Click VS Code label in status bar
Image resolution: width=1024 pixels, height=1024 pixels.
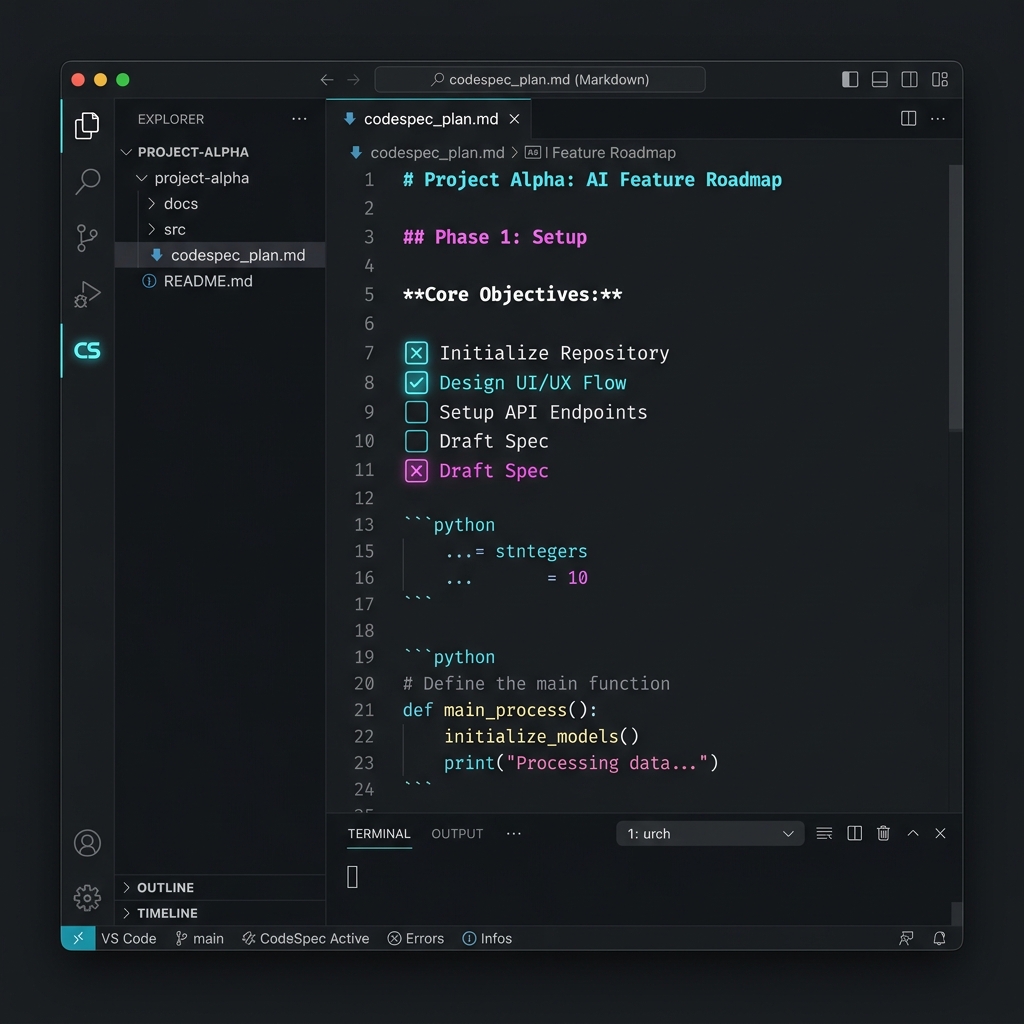pyautogui.click(x=129, y=938)
